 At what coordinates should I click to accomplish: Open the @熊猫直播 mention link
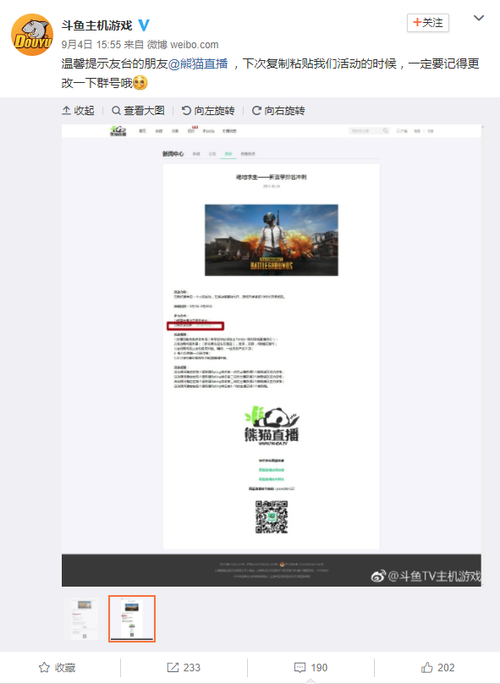[198, 64]
